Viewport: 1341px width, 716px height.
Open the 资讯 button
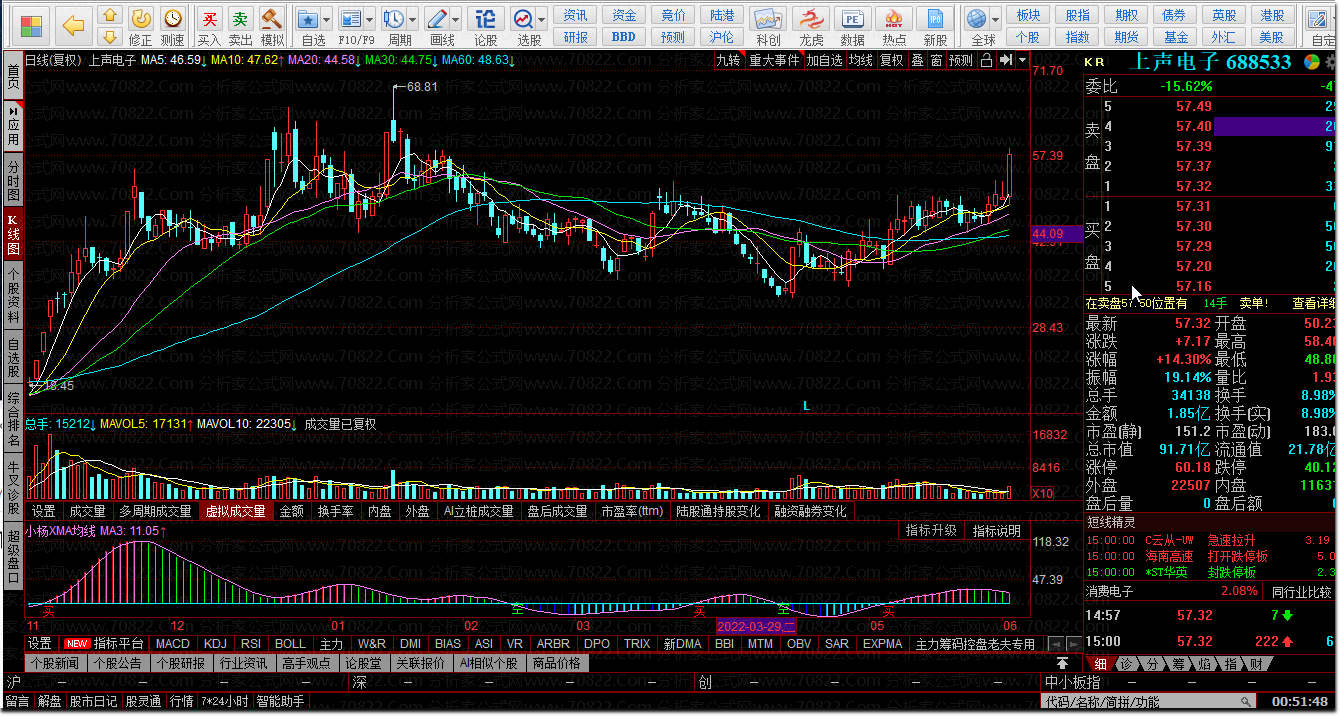click(575, 15)
